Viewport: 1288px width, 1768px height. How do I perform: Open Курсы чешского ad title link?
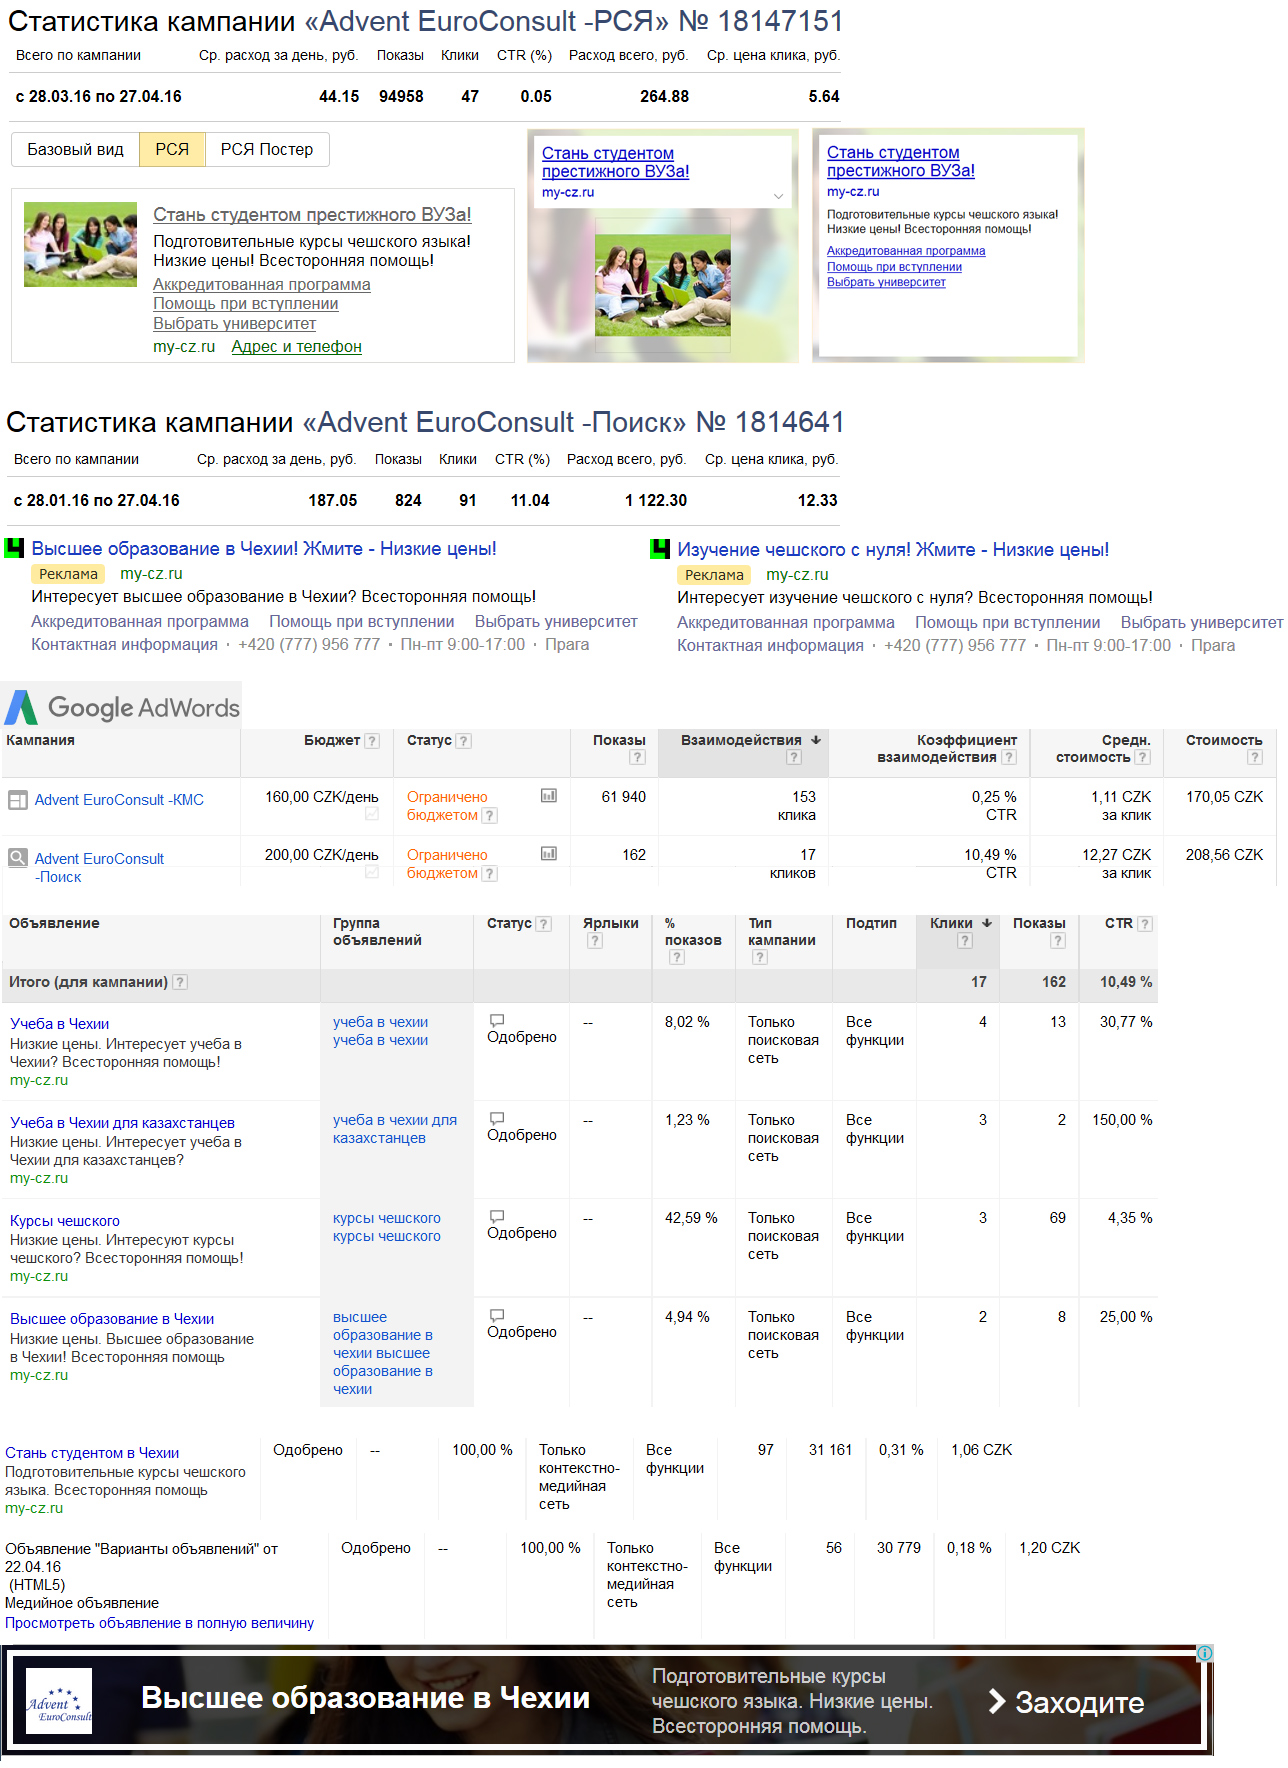point(65,1221)
